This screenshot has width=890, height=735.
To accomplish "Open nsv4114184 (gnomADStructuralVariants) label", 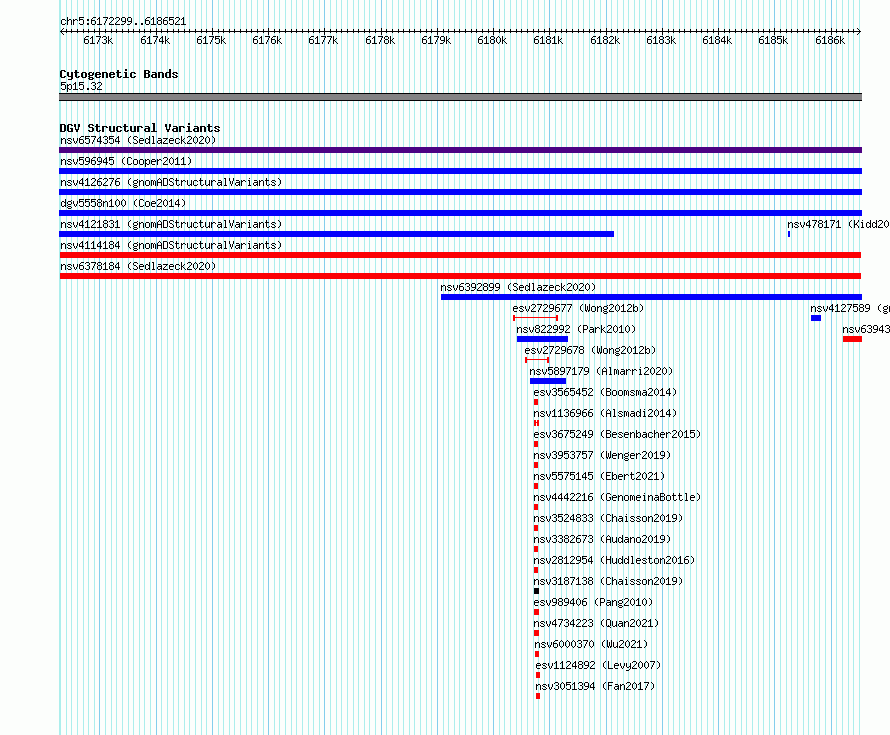I will pyautogui.click(x=171, y=245).
